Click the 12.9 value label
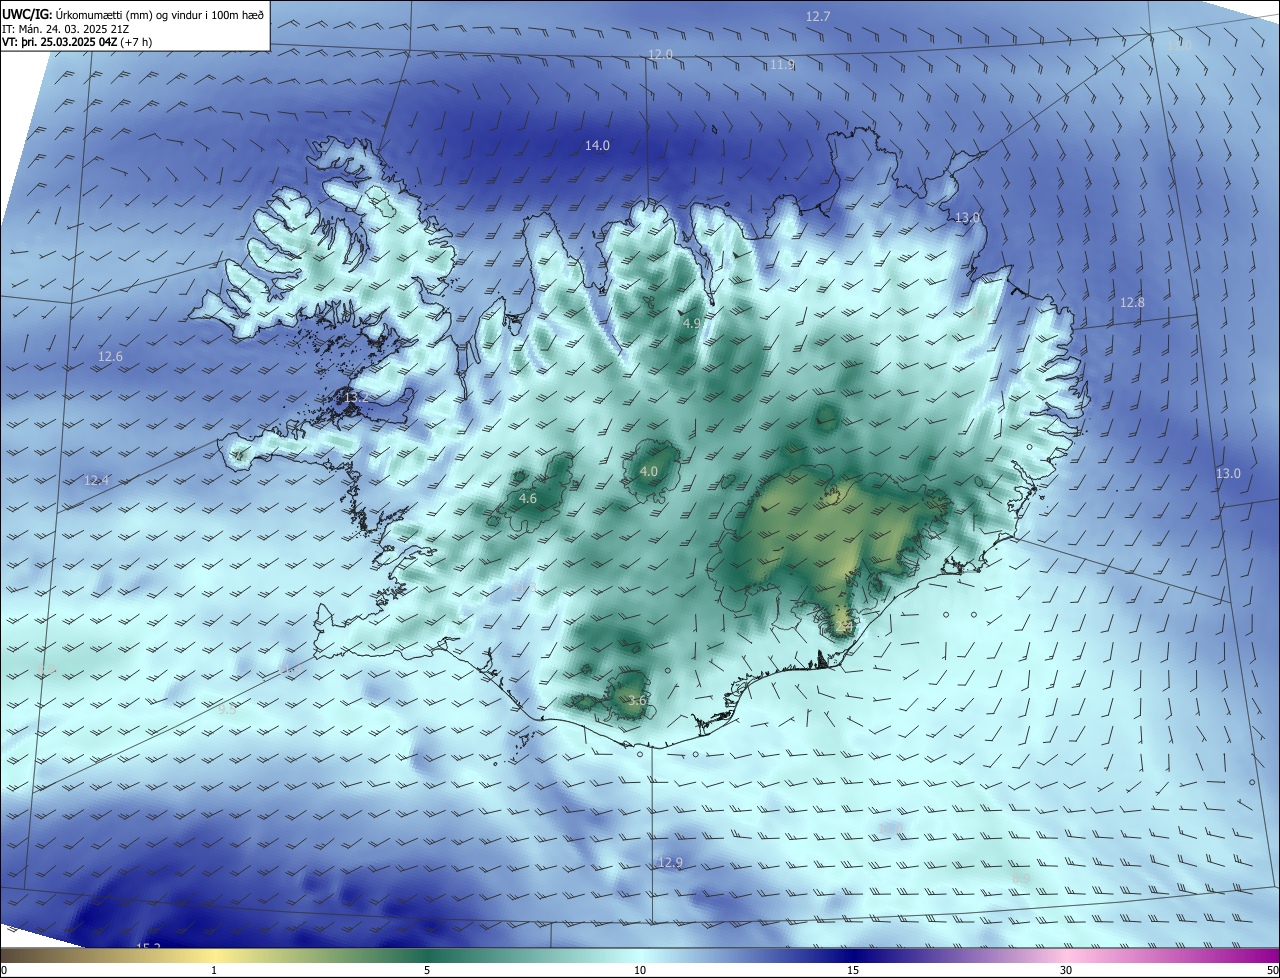This screenshot has height=978, width=1280. [x=670, y=862]
